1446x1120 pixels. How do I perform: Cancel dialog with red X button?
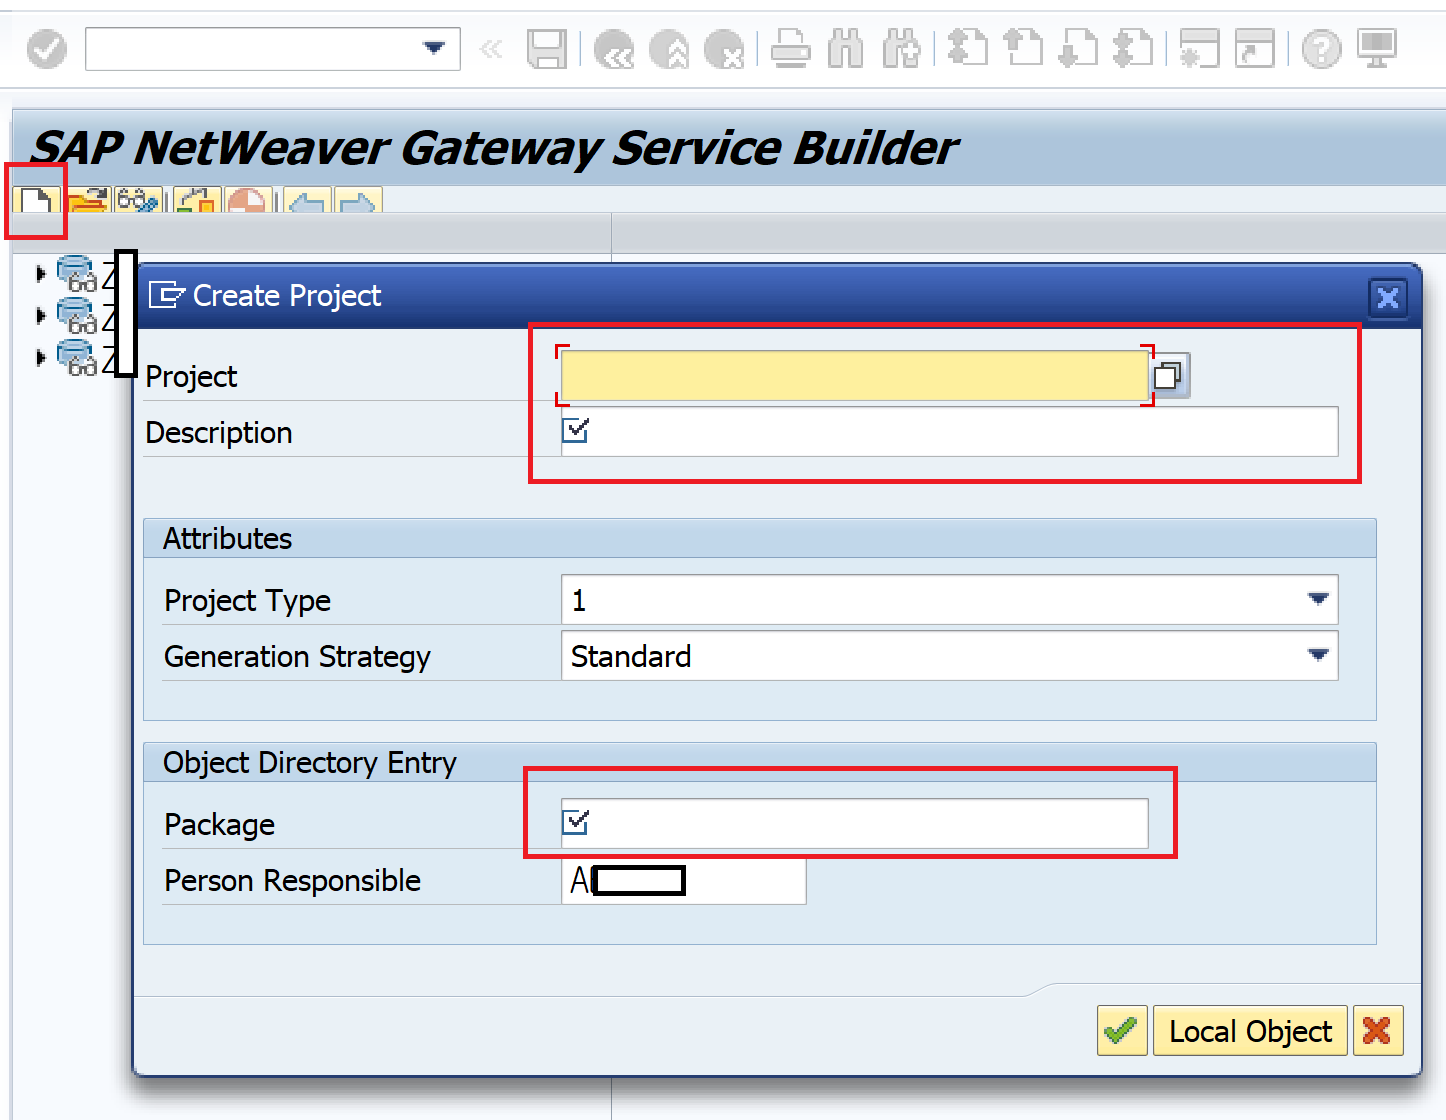click(1378, 1030)
